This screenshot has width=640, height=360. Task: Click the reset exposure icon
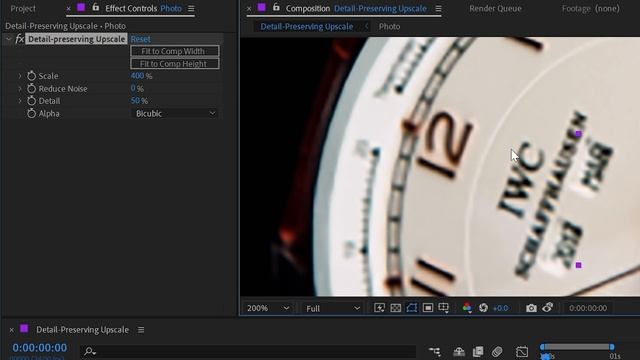[483, 308]
